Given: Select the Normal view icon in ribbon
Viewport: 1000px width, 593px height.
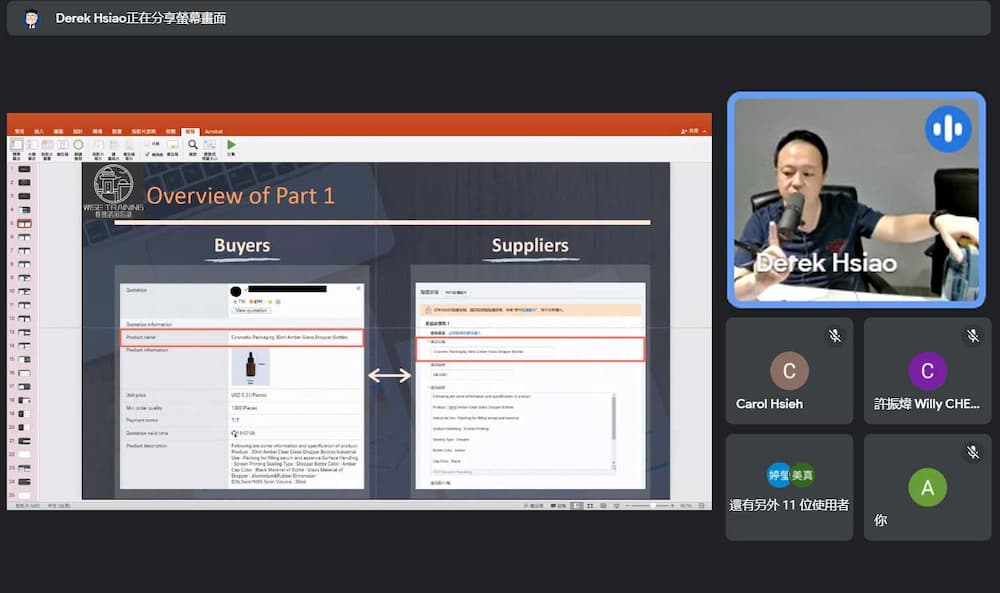Looking at the screenshot, I should point(16,145).
